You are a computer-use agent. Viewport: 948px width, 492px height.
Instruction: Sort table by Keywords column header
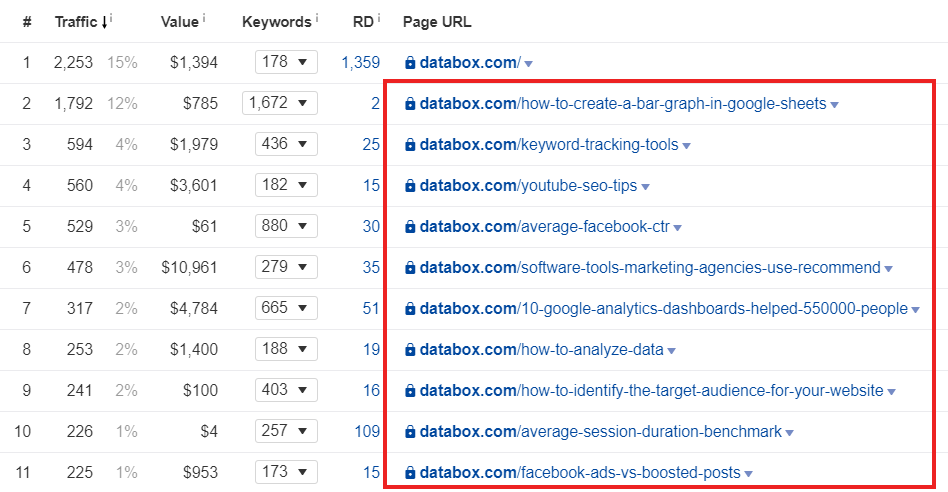[276, 22]
